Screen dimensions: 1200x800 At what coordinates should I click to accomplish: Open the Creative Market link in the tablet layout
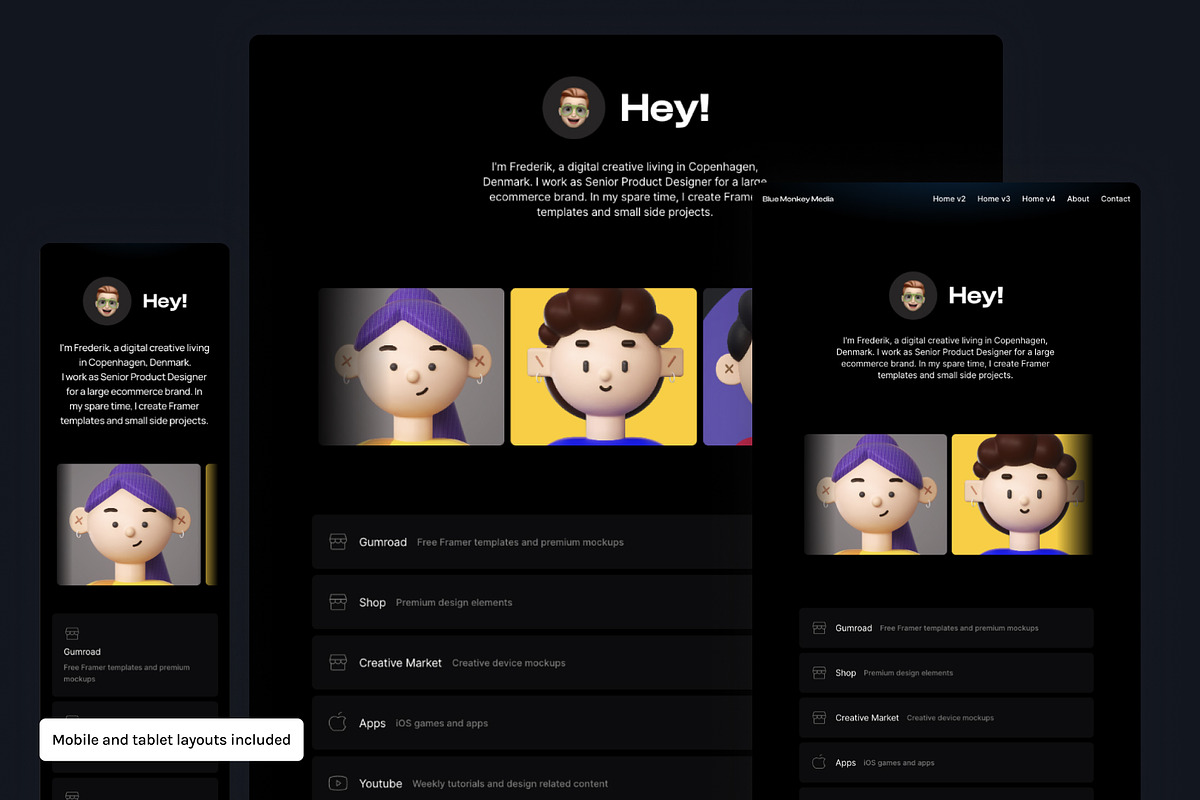946,717
